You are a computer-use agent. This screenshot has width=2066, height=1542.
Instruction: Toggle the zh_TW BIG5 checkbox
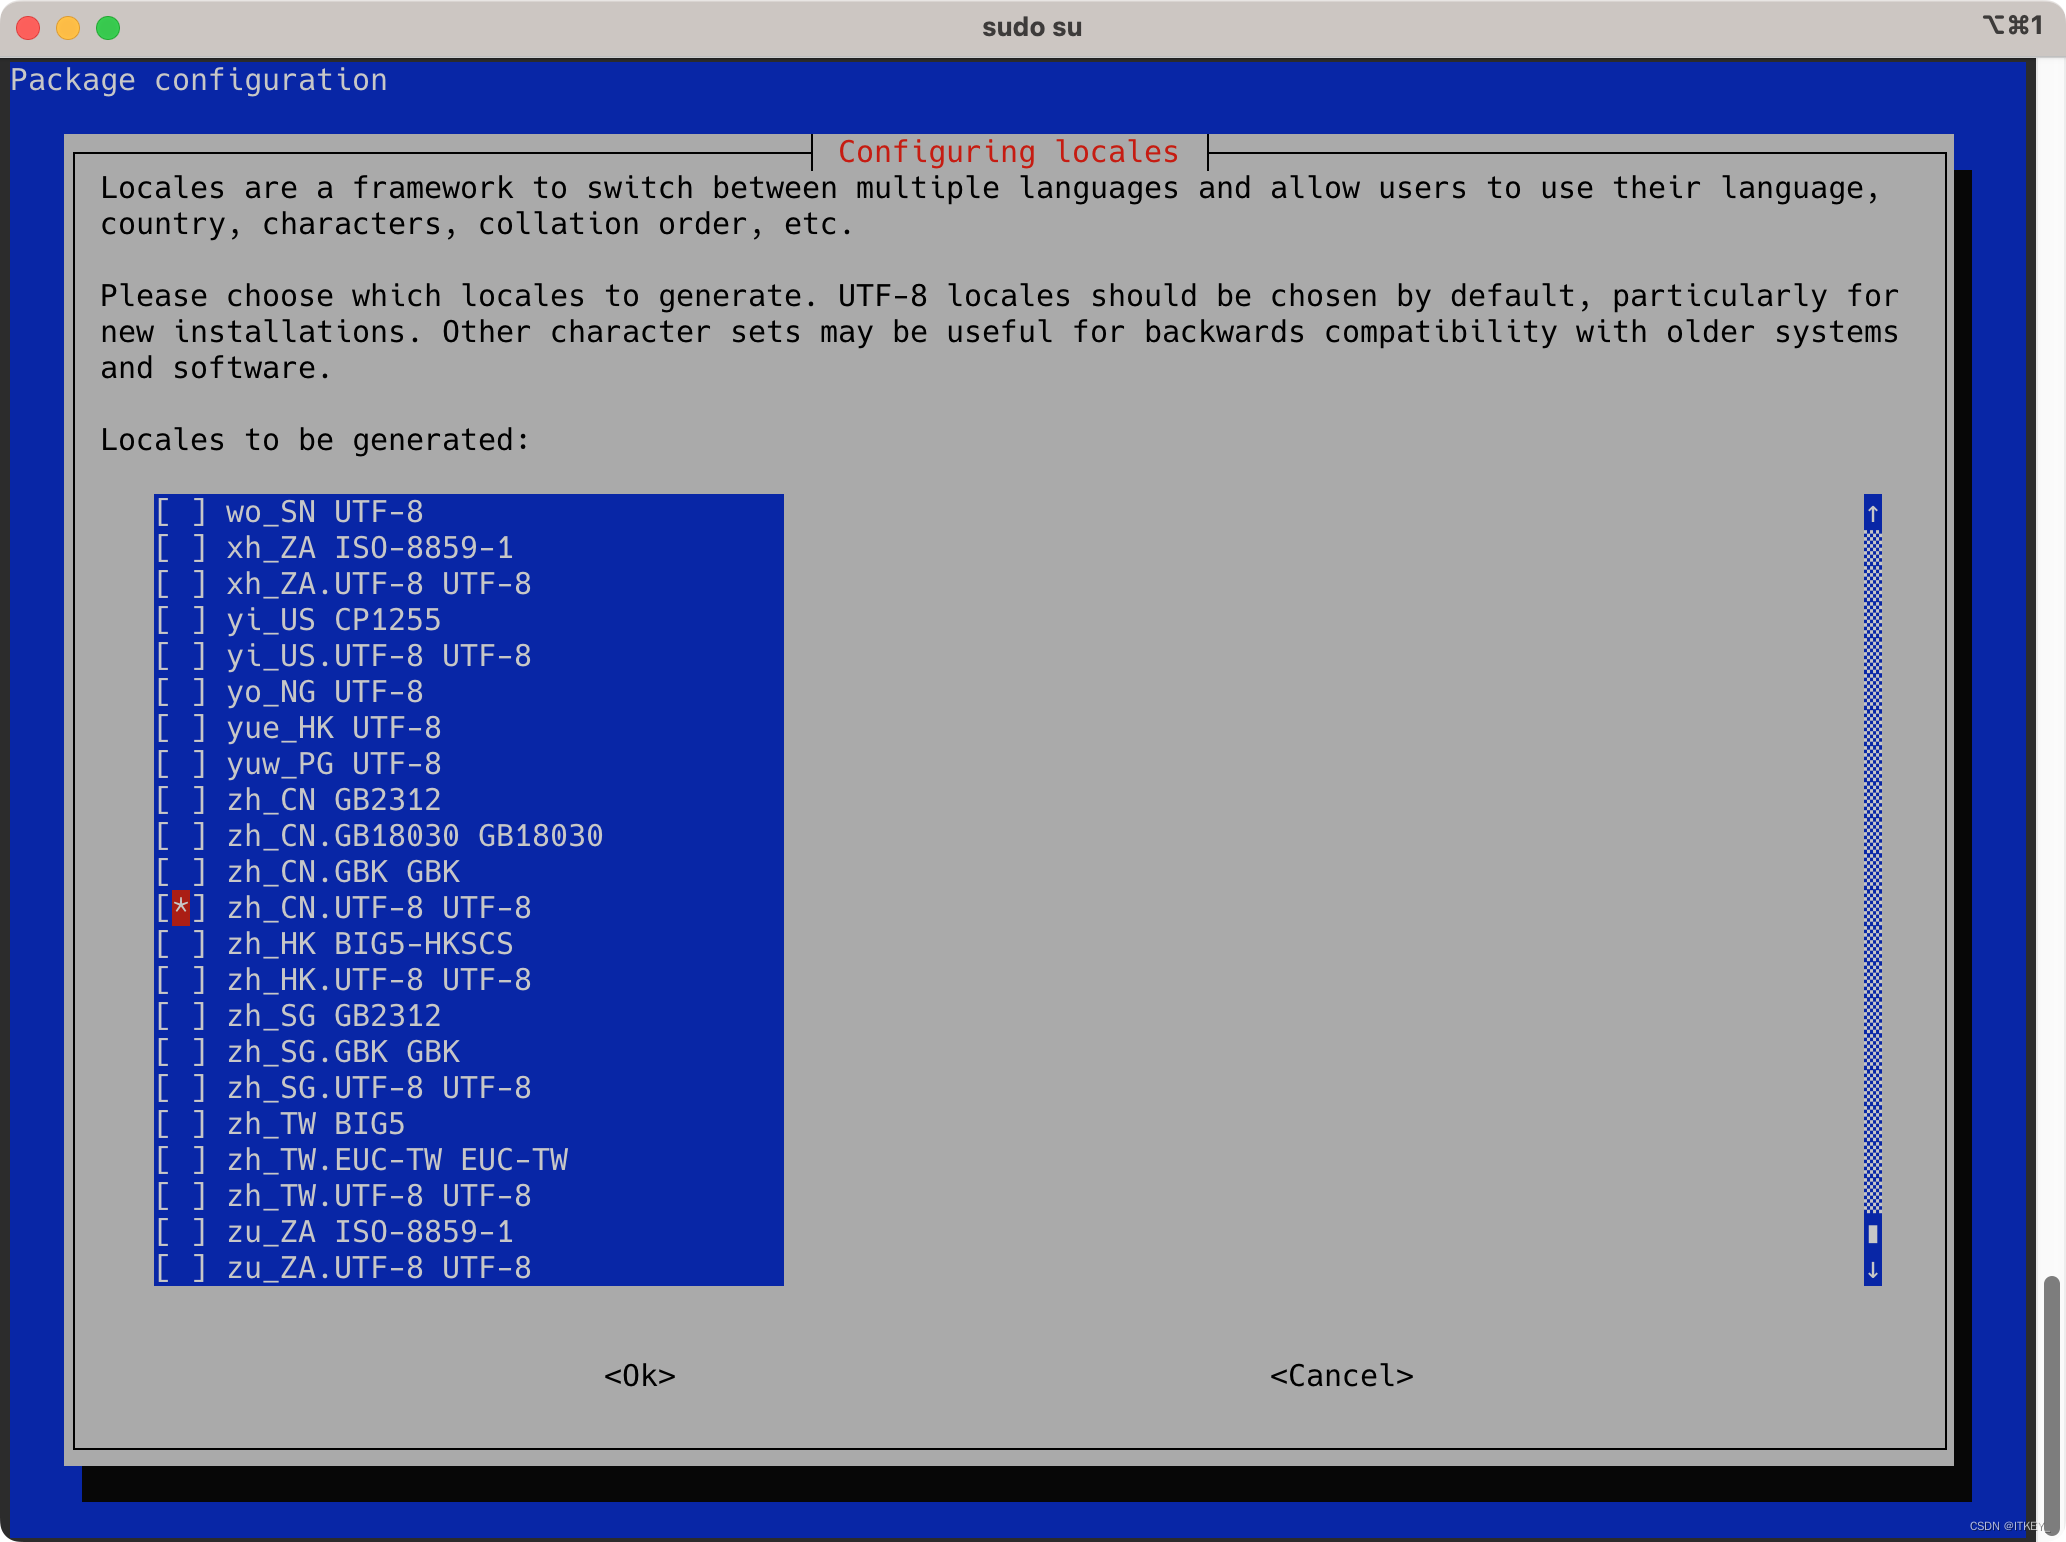coord(181,1124)
